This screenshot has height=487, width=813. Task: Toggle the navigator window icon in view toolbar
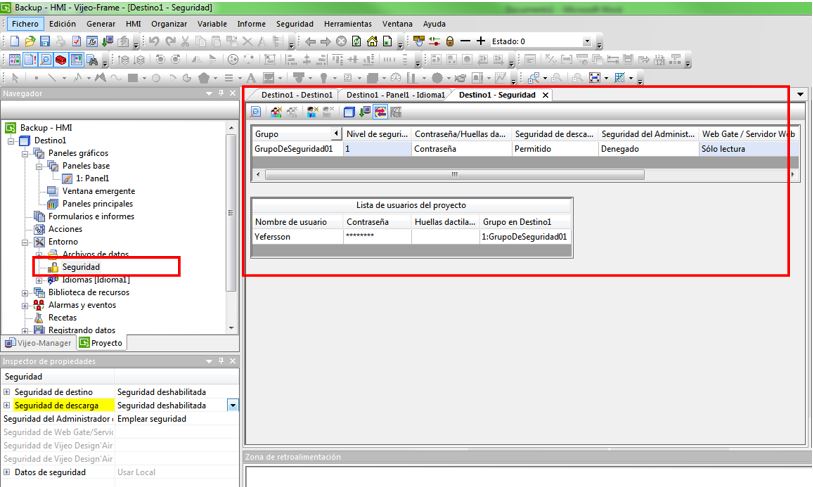(15, 60)
